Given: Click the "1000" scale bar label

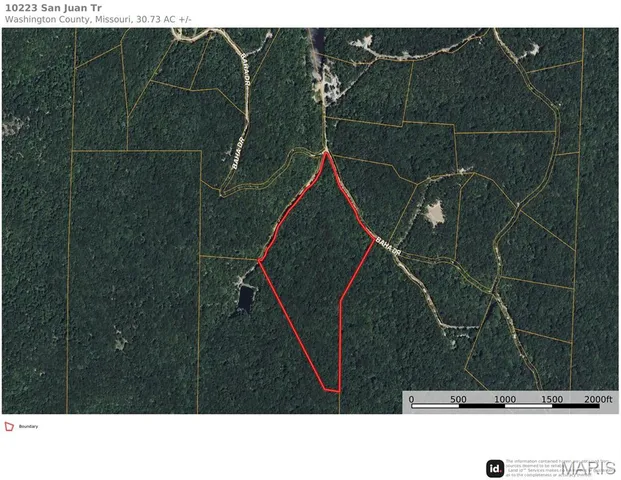Looking at the screenshot, I should tap(505, 399).
